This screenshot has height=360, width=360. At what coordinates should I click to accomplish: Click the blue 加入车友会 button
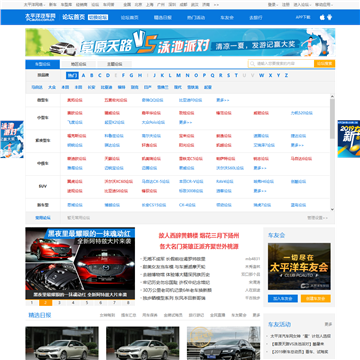(x=283, y=299)
